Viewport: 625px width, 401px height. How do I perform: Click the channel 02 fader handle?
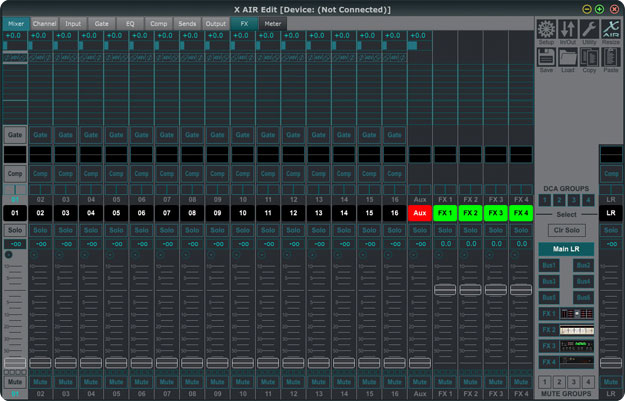tap(40, 363)
